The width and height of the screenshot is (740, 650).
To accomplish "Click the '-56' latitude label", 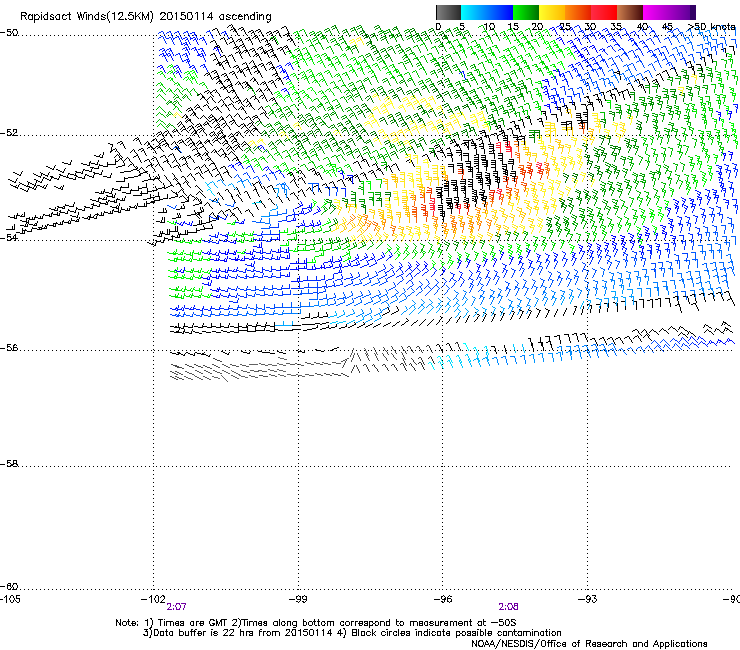I will coord(9,348).
